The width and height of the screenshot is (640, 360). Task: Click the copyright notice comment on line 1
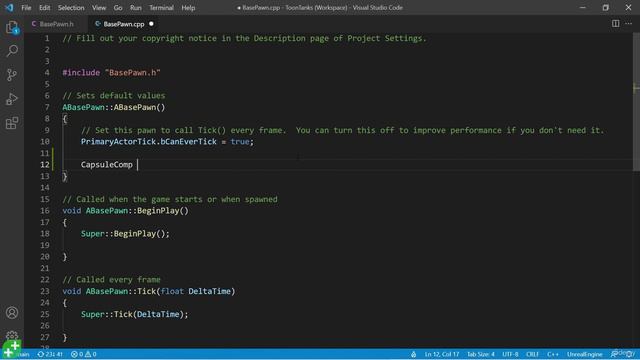pos(244,38)
